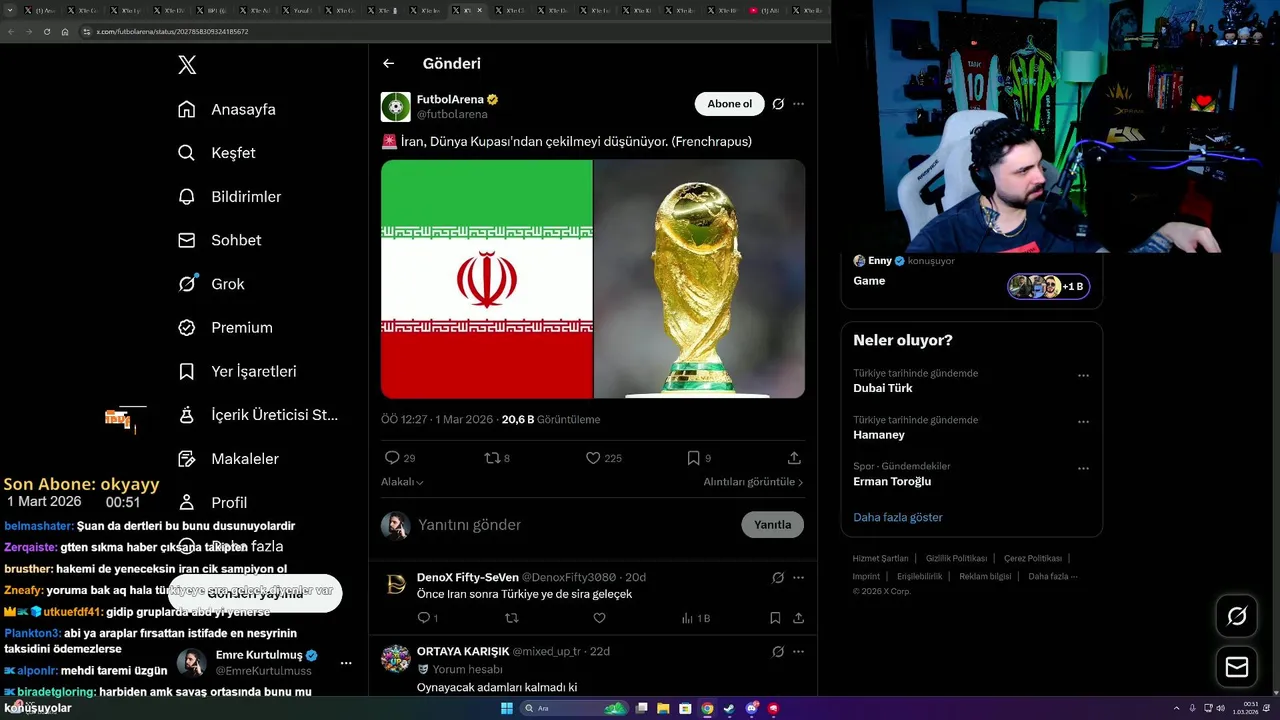The height and width of the screenshot is (720, 1280).
Task: Open the floating messages envelope button
Action: click(x=1237, y=667)
